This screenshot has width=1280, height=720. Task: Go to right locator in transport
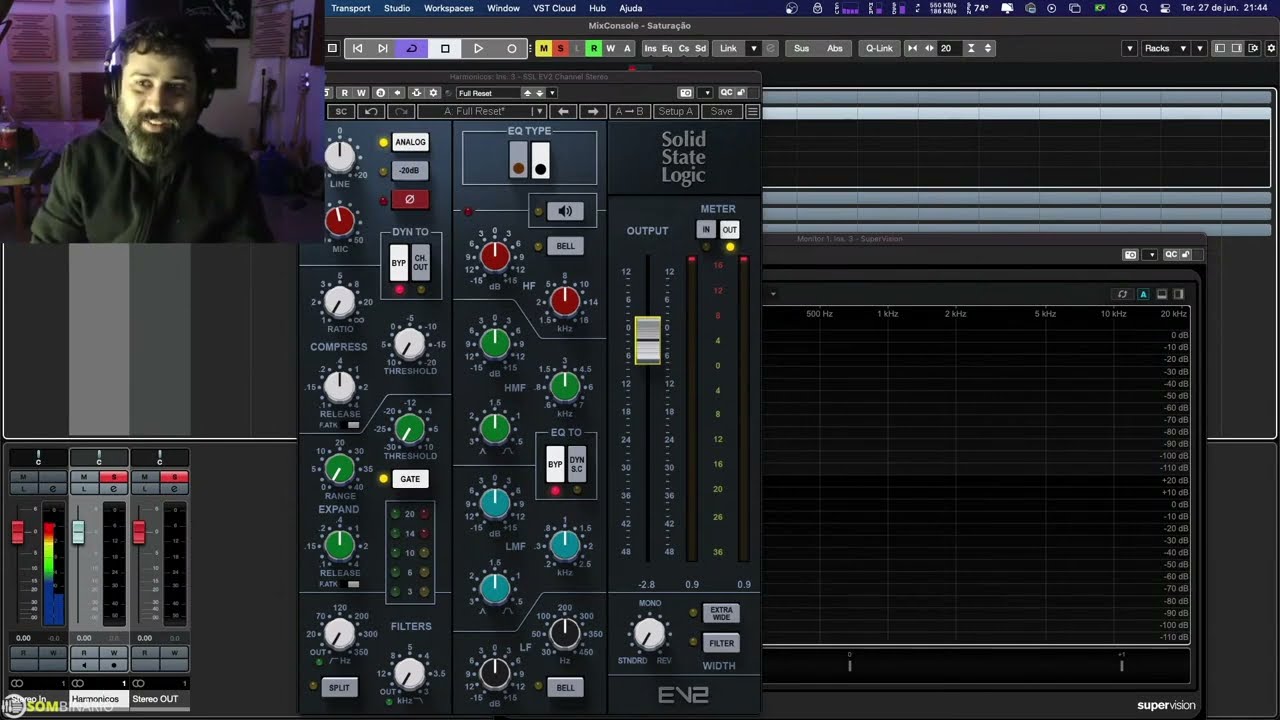[382, 48]
